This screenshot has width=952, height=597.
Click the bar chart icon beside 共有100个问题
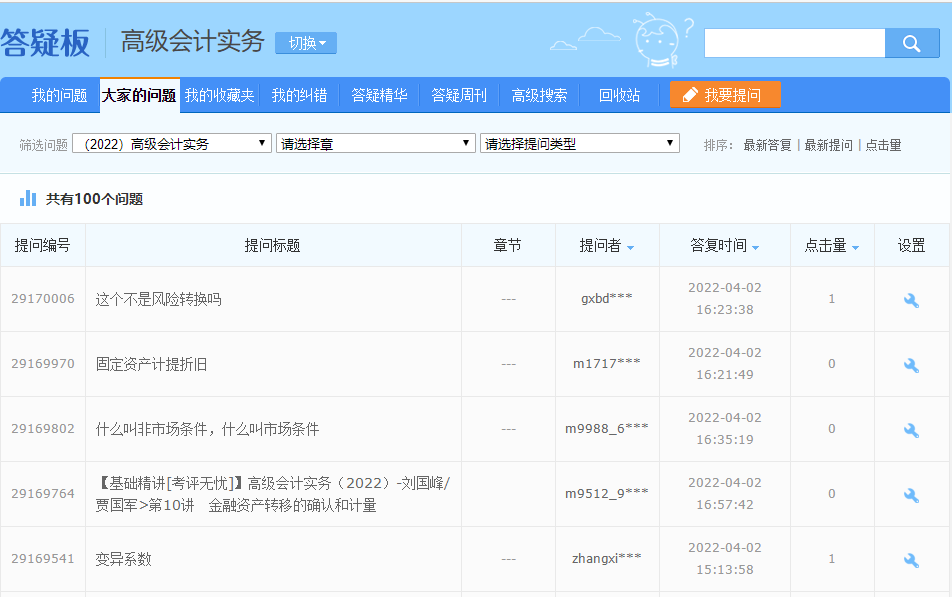[27, 199]
